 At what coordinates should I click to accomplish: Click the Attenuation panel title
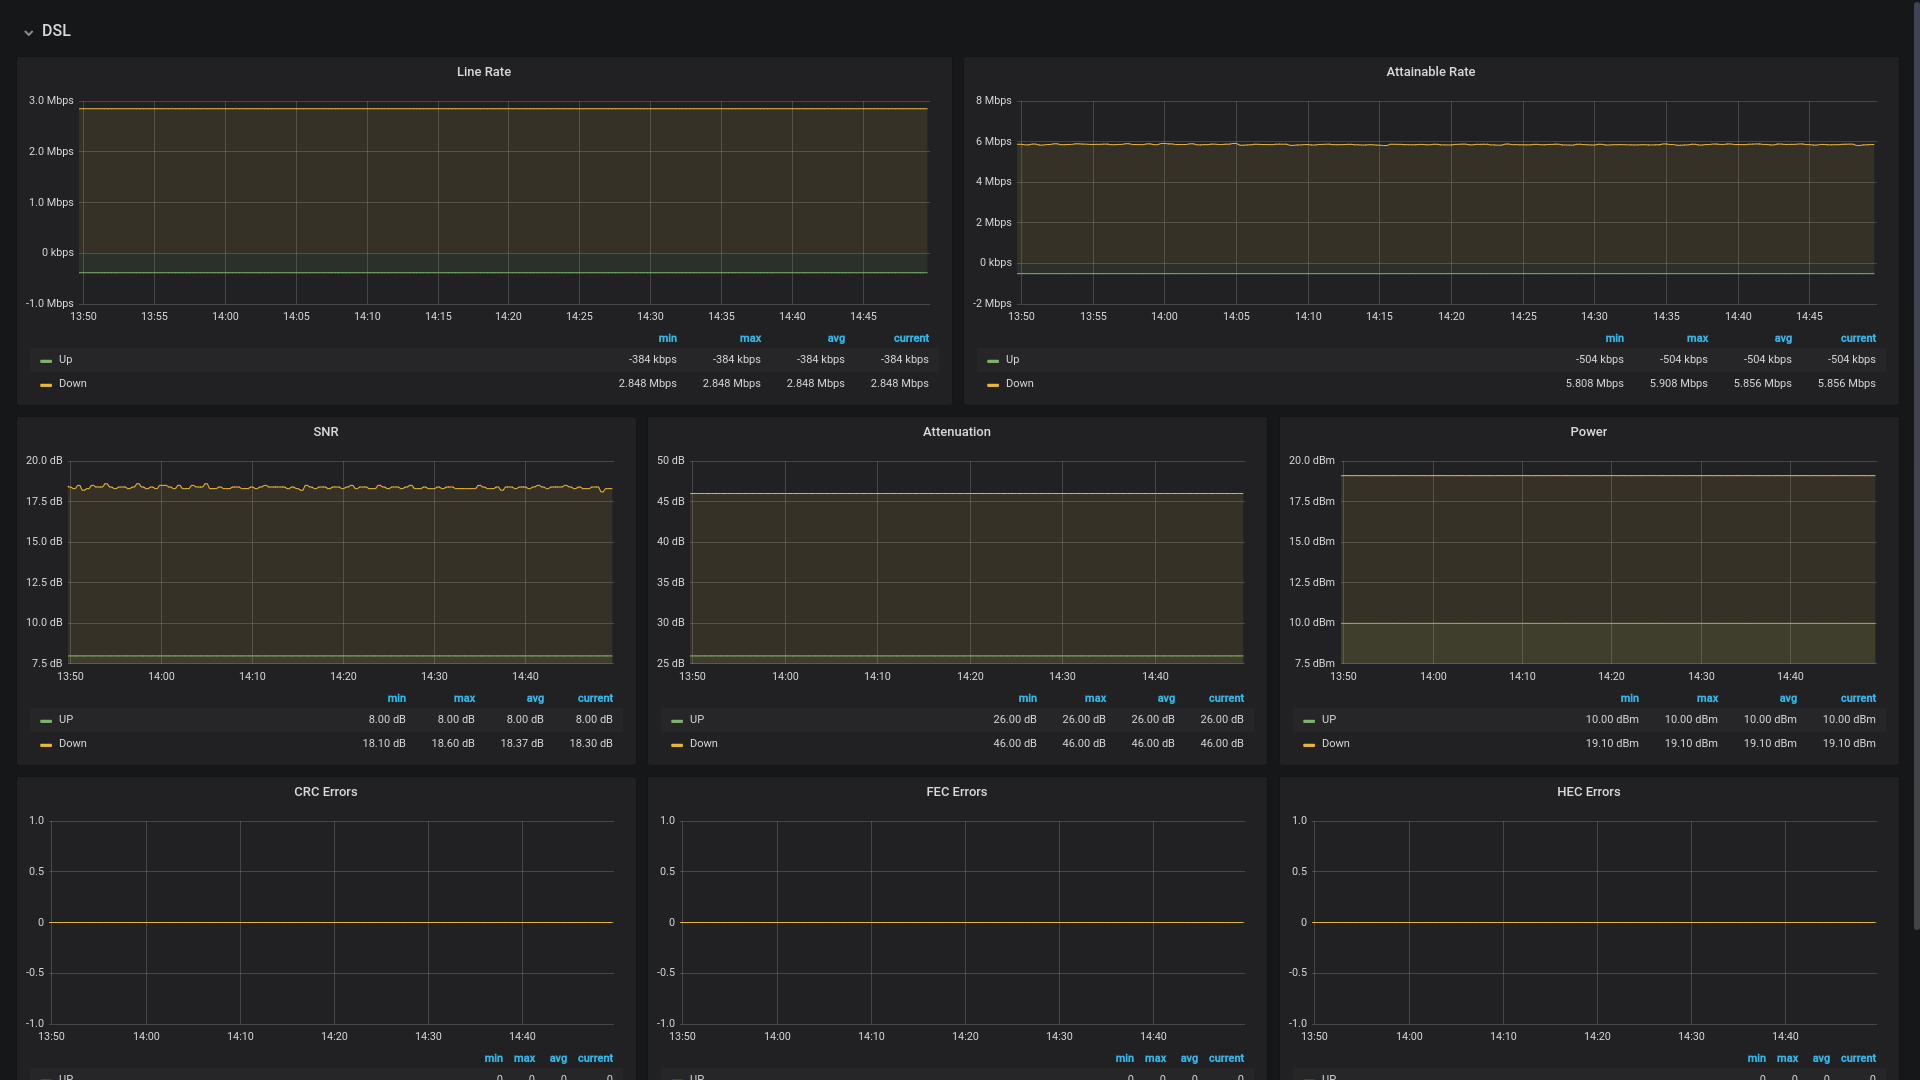point(956,432)
